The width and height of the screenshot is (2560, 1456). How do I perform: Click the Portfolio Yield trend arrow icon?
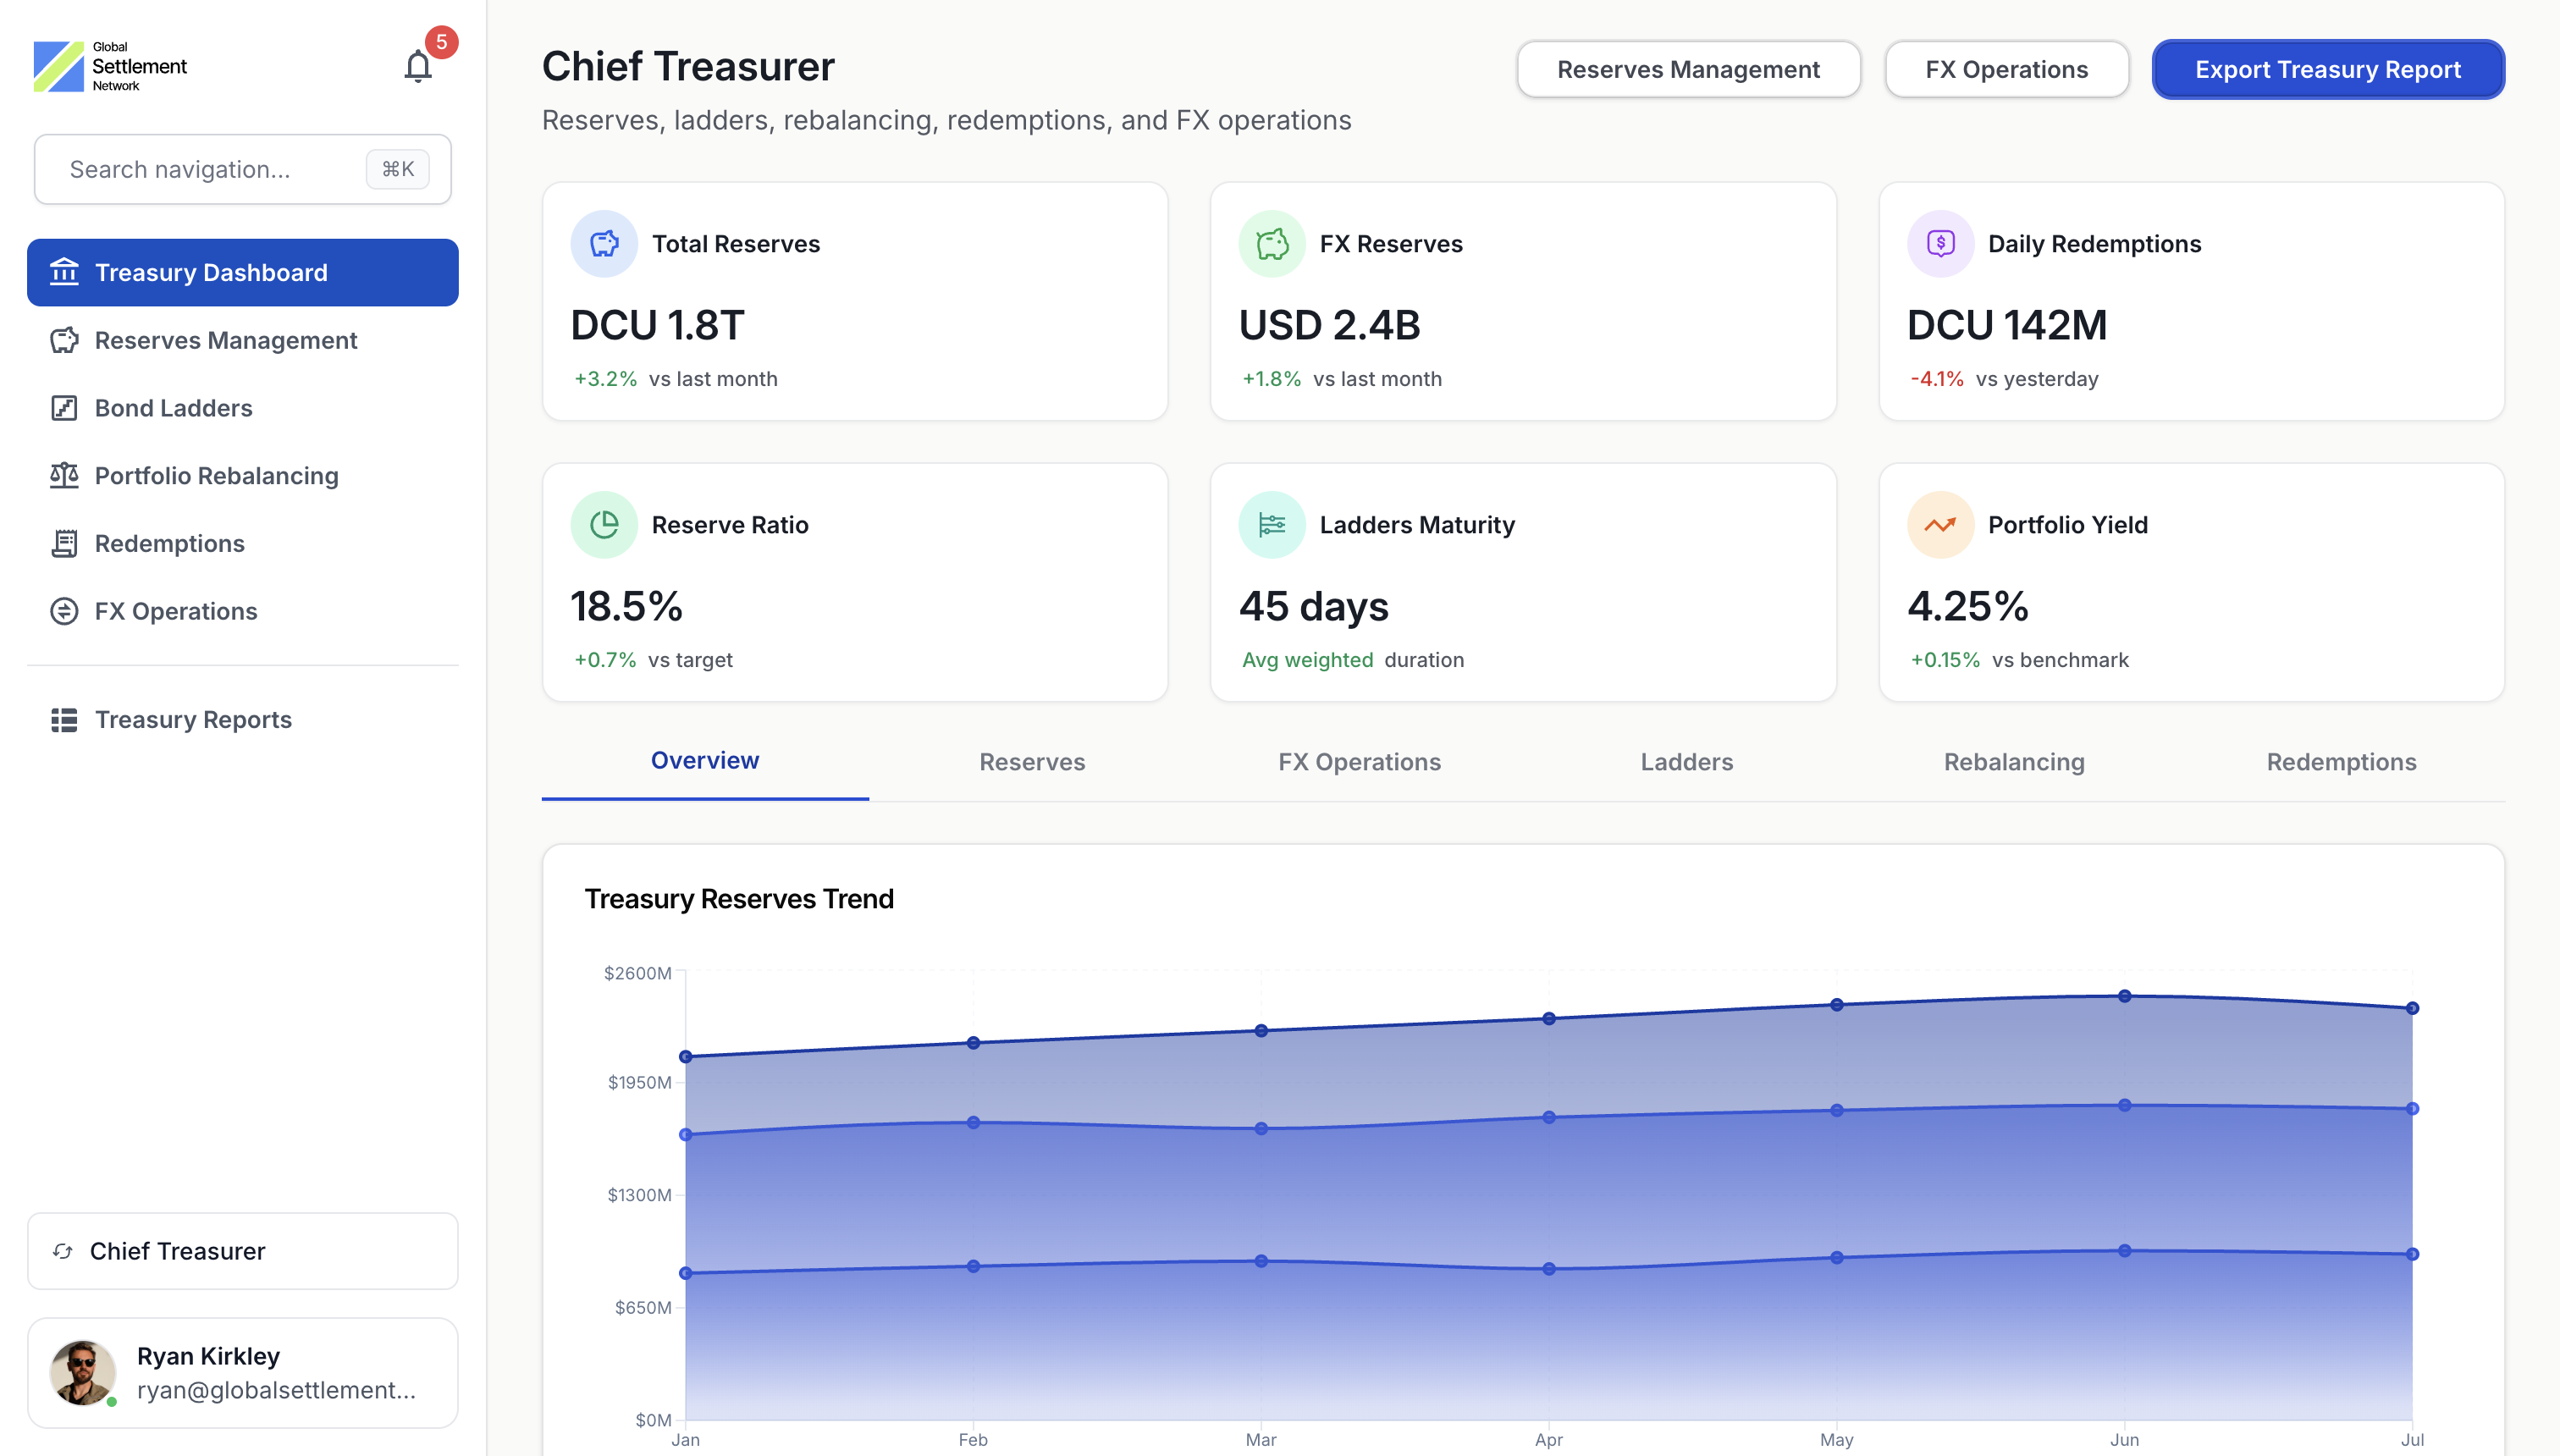point(1940,524)
